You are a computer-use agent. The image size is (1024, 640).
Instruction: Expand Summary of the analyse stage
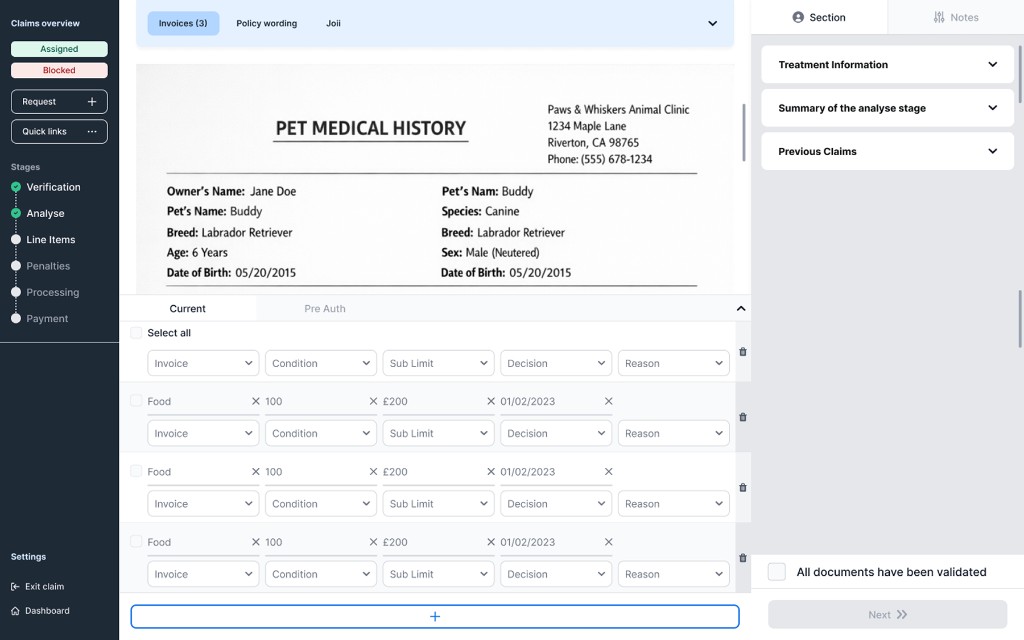pyautogui.click(x=888, y=108)
